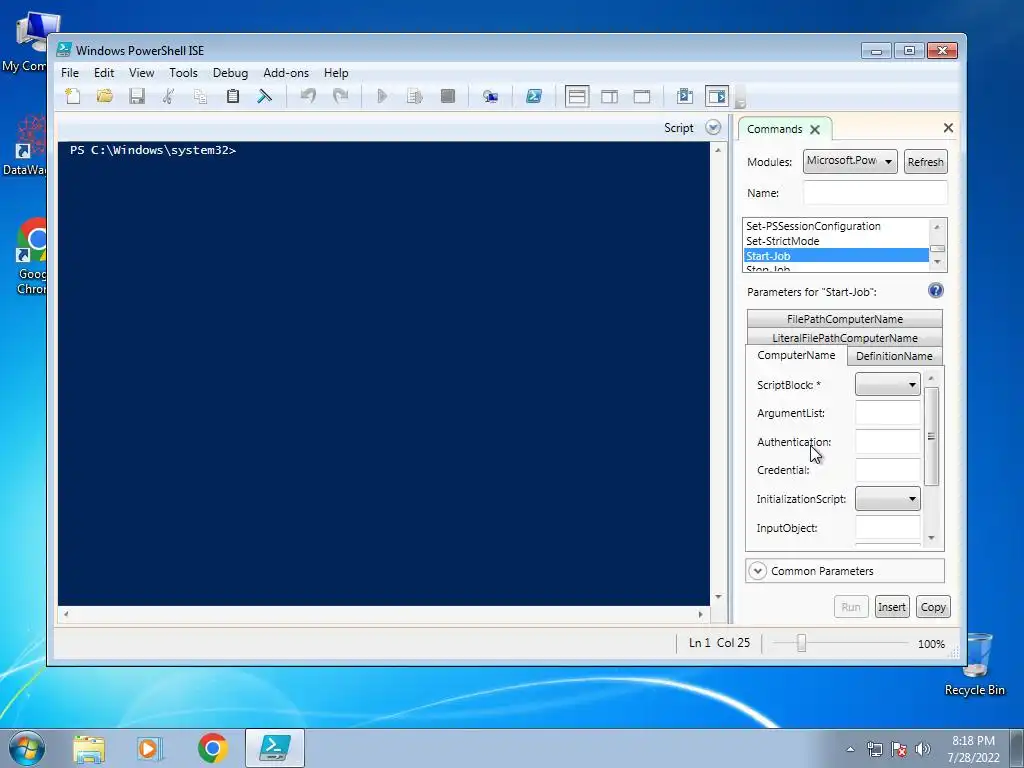Open the Debug menu
Image resolution: width=1024 pixels, height=768 pixels.
point(230,72)
